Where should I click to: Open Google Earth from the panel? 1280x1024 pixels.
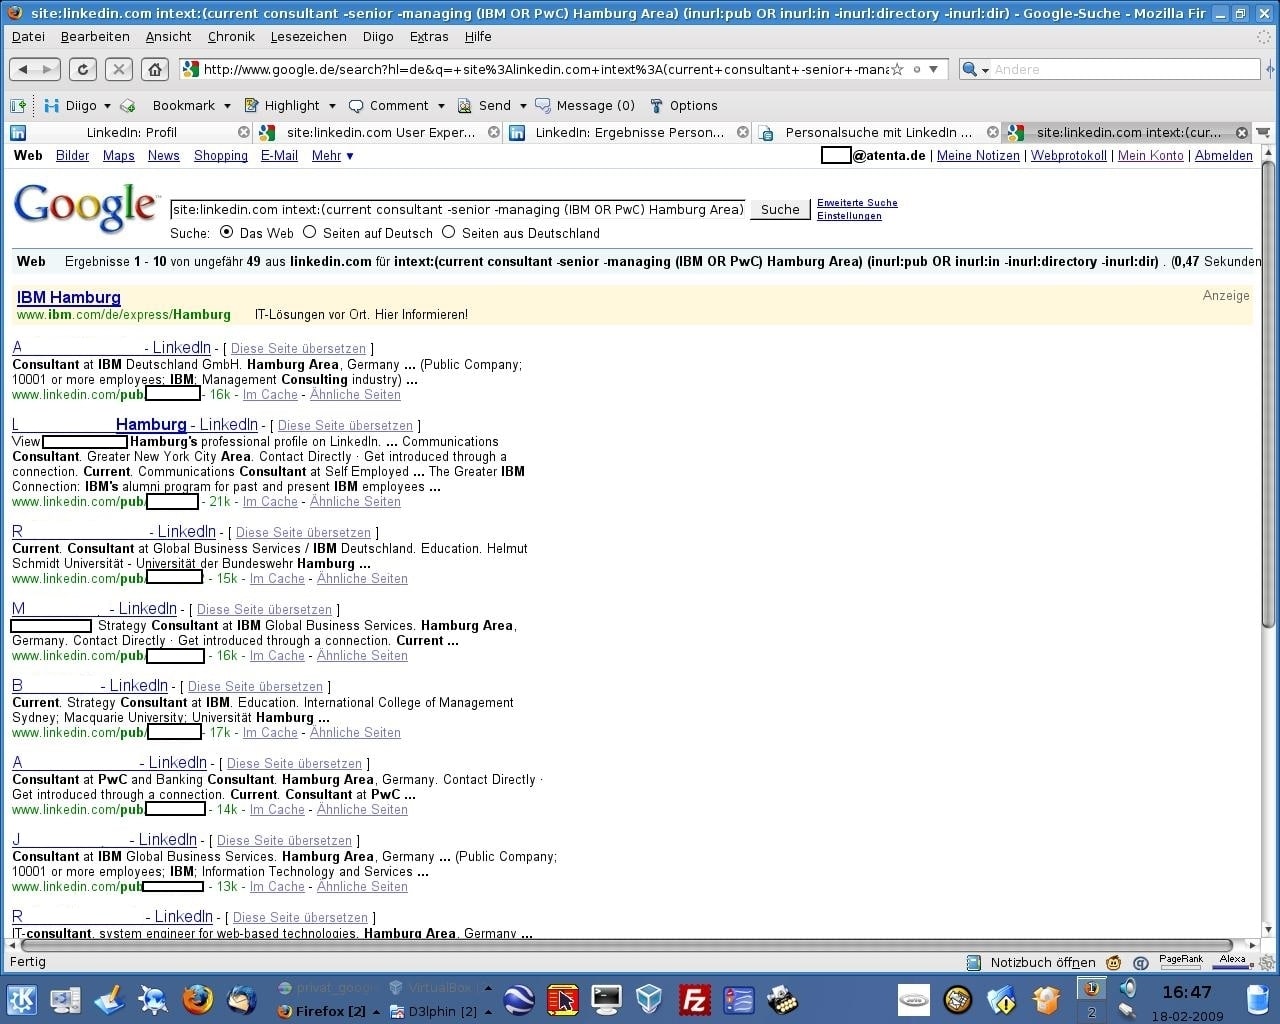[x=518, y=999]
